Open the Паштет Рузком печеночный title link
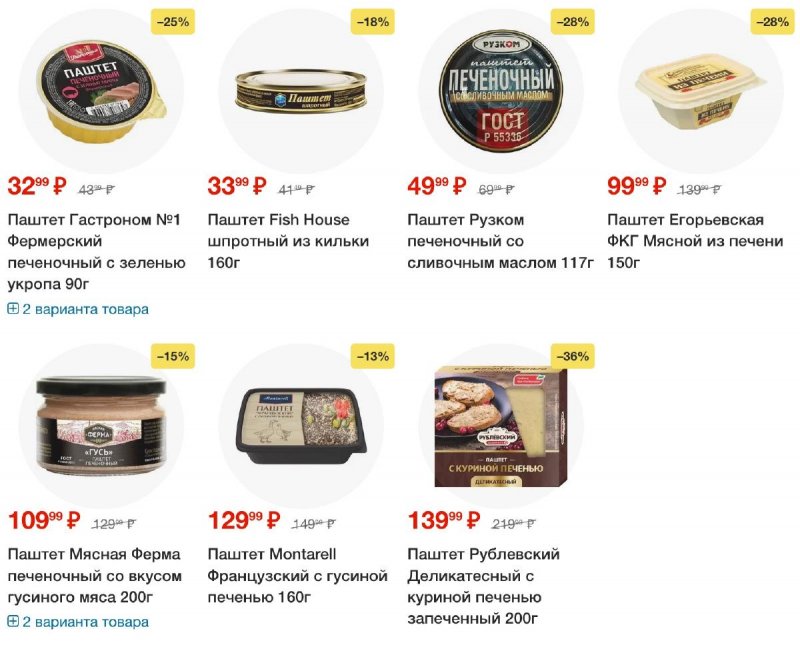Screen dimensions: 800x645 pos(501,241)
